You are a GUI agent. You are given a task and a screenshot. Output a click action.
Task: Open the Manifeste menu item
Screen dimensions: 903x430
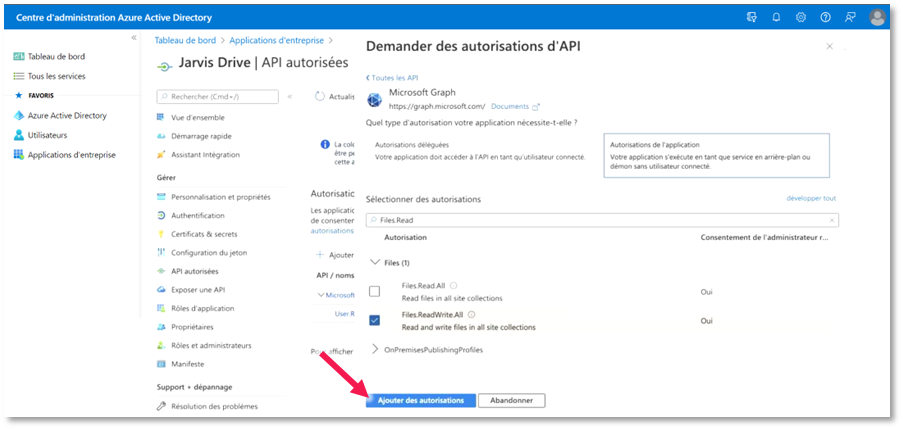click(187, 364)
